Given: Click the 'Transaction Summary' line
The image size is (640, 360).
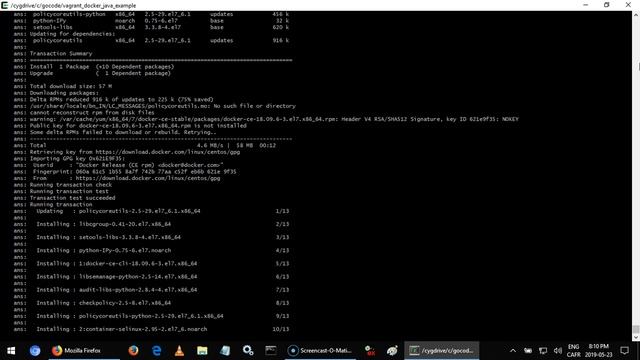Looking at the screenshot, I should click(x=61, y=53).
